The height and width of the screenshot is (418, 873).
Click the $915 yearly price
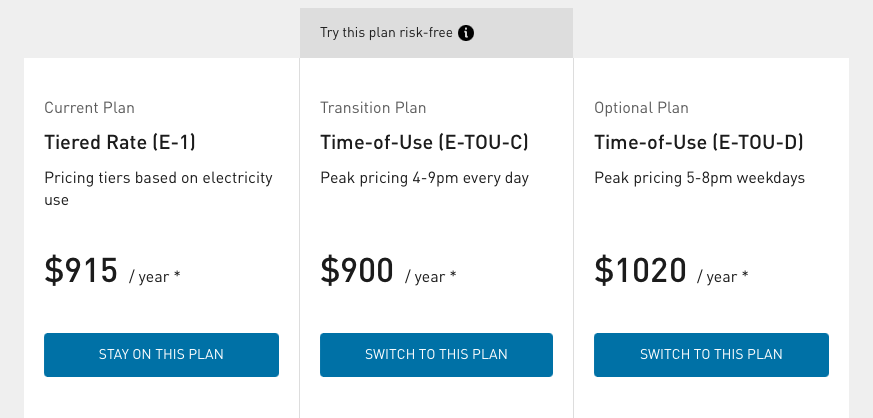(x=82, y=271)
